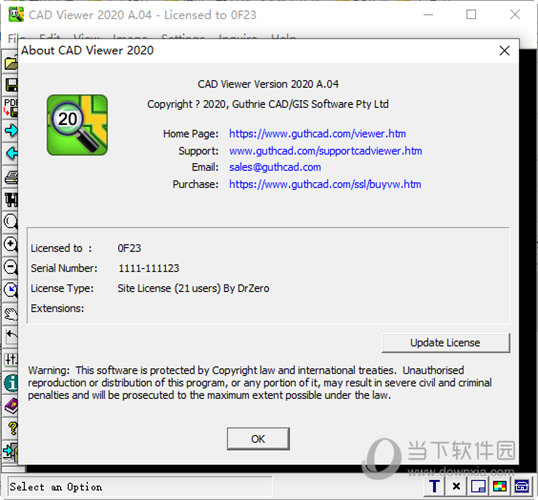Click the sales@guthcad.com email link
Viewport: 538px width, 500px height.
click(x=275, y=167)
